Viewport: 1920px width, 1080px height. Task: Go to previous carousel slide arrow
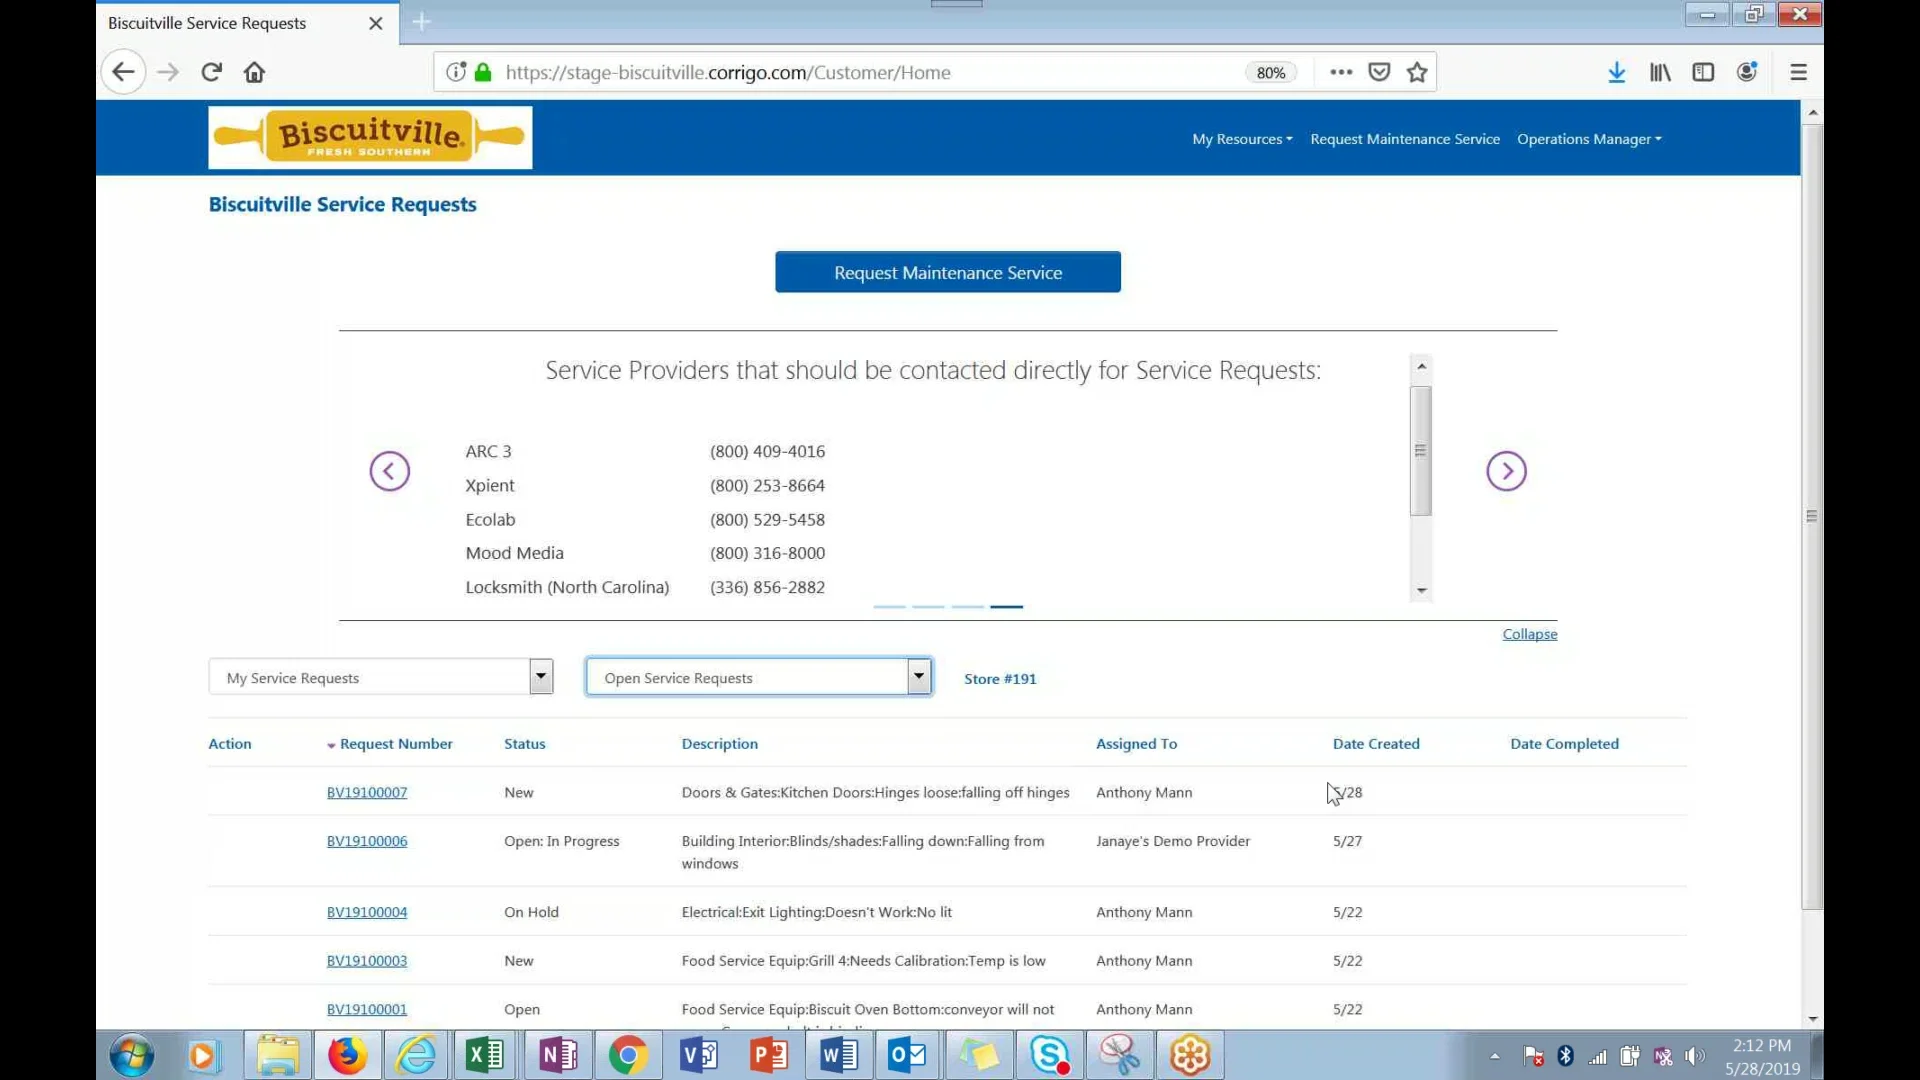389,471
